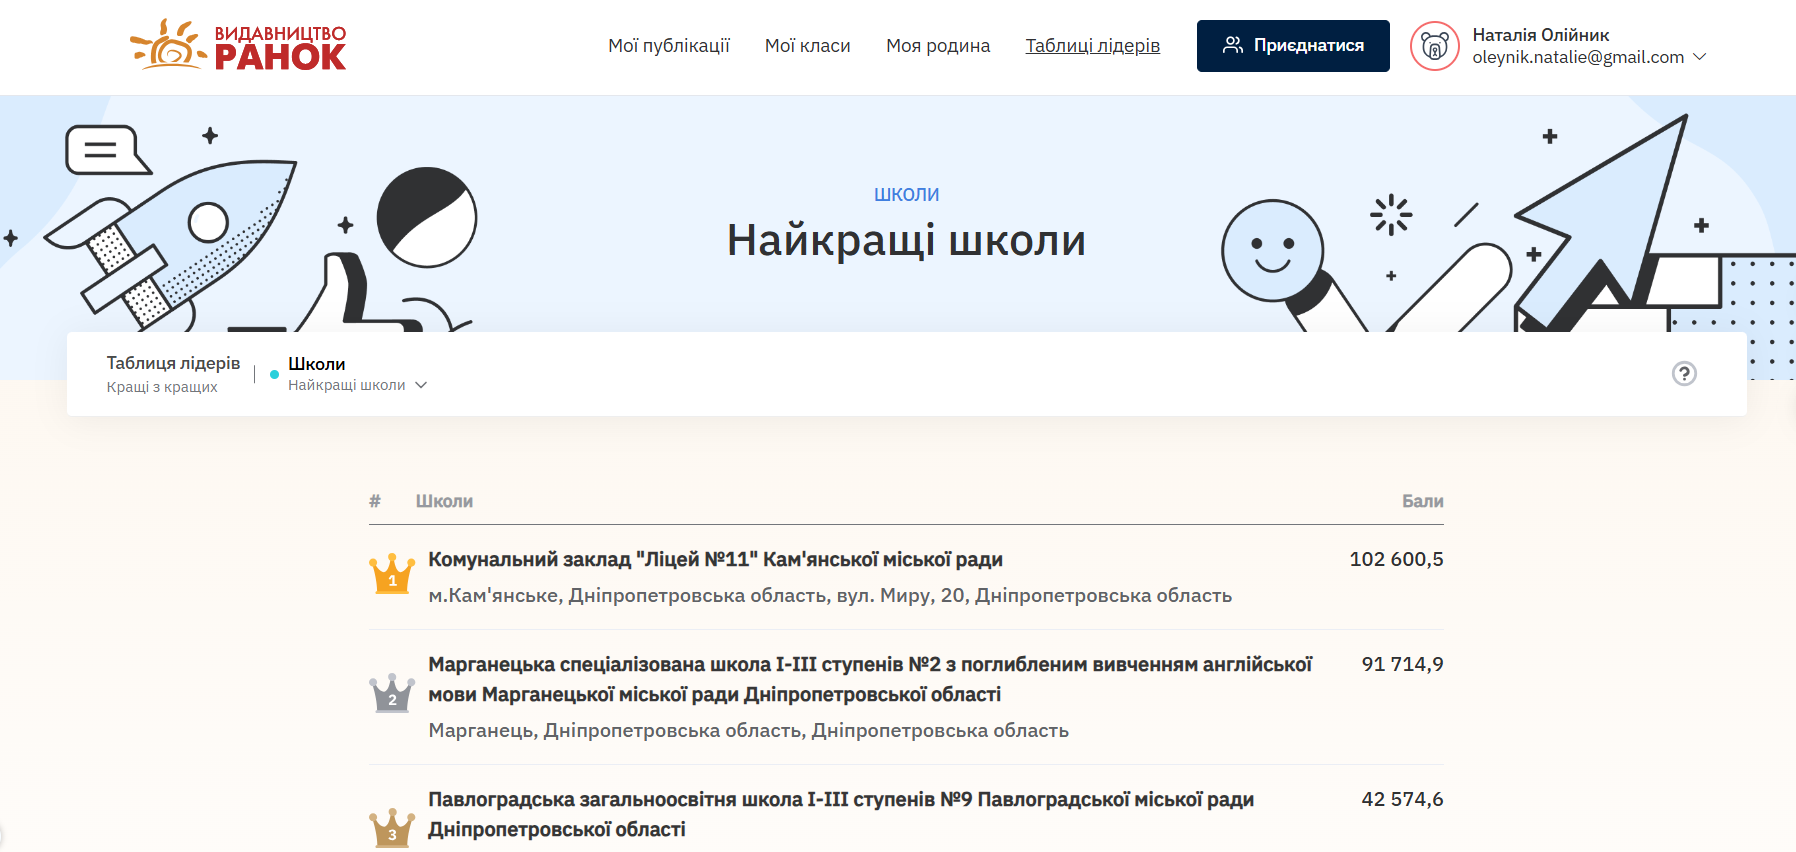
Task: Click the teal dot beside Школи
Action: [274, 374]
